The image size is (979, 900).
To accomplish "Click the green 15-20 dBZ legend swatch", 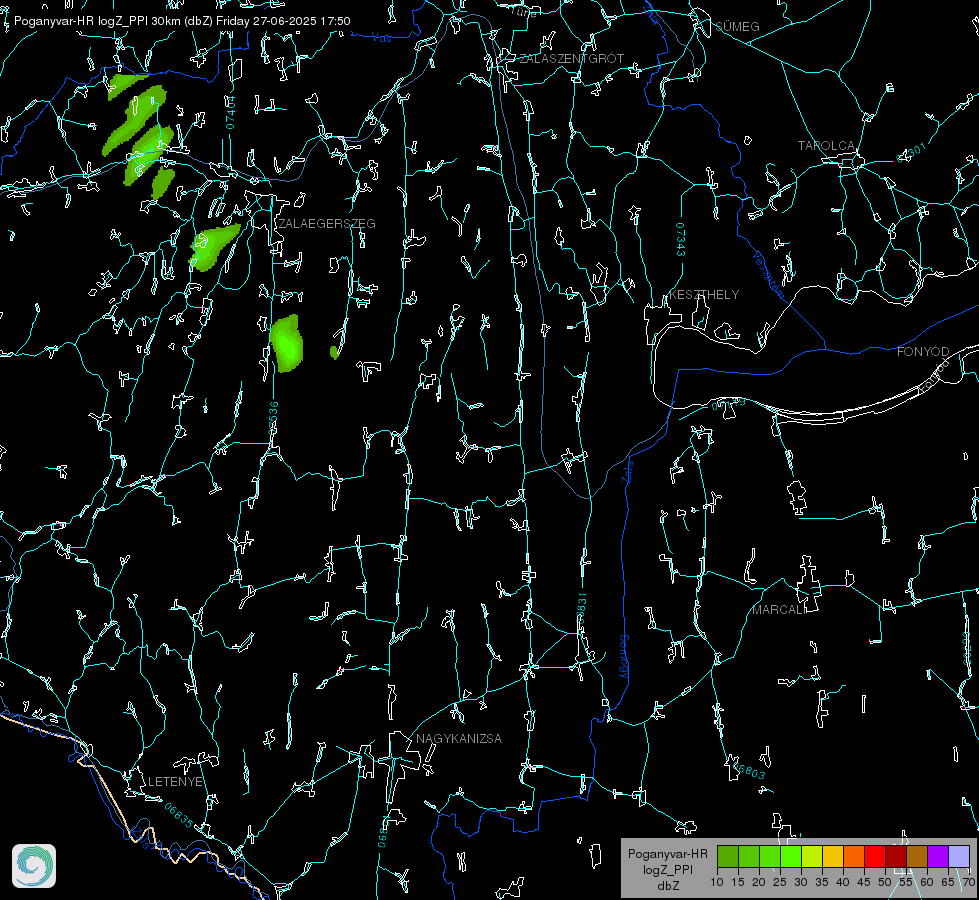I will [x=749, y=856].
